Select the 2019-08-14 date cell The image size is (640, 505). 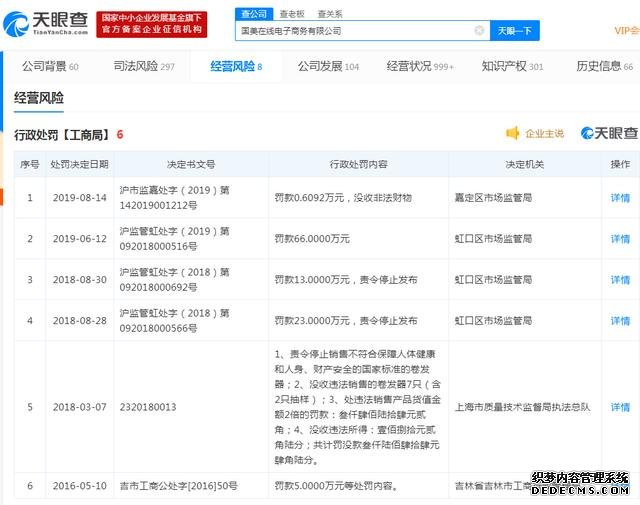click(x=80, y=198)
